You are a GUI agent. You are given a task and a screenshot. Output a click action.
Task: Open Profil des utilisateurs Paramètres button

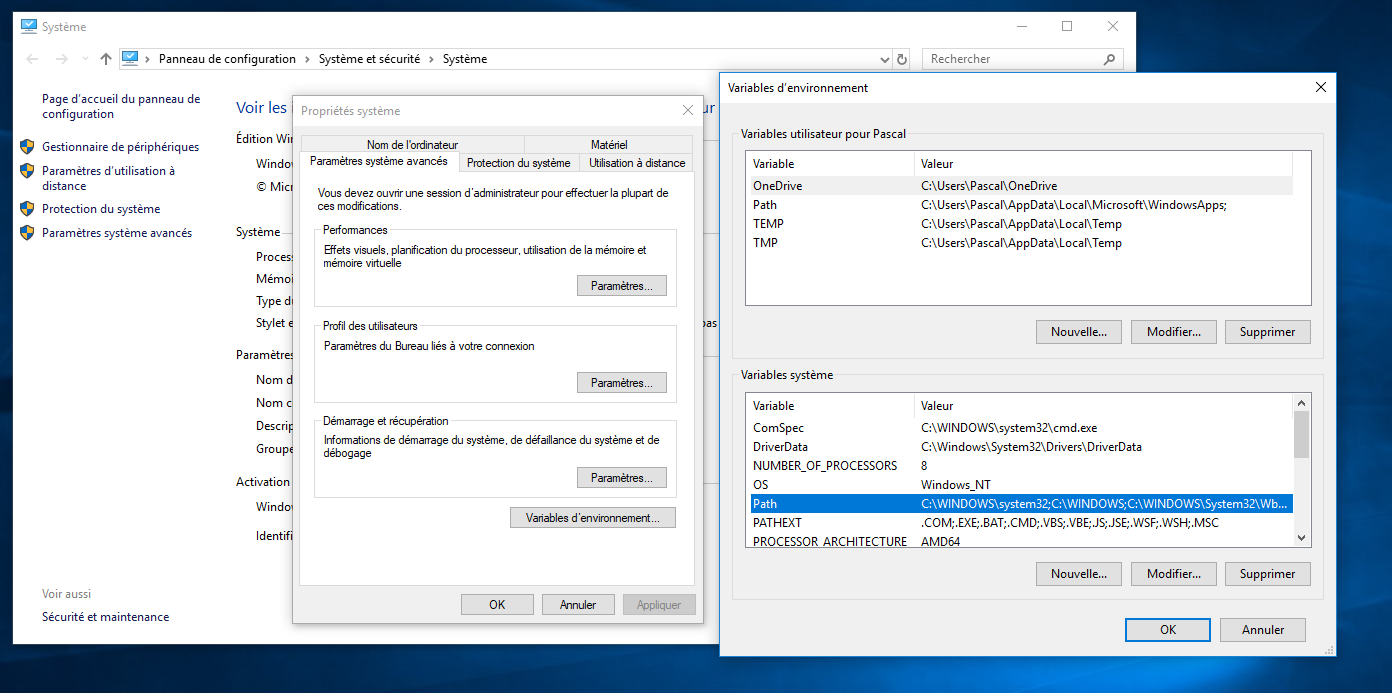[622, 383]
